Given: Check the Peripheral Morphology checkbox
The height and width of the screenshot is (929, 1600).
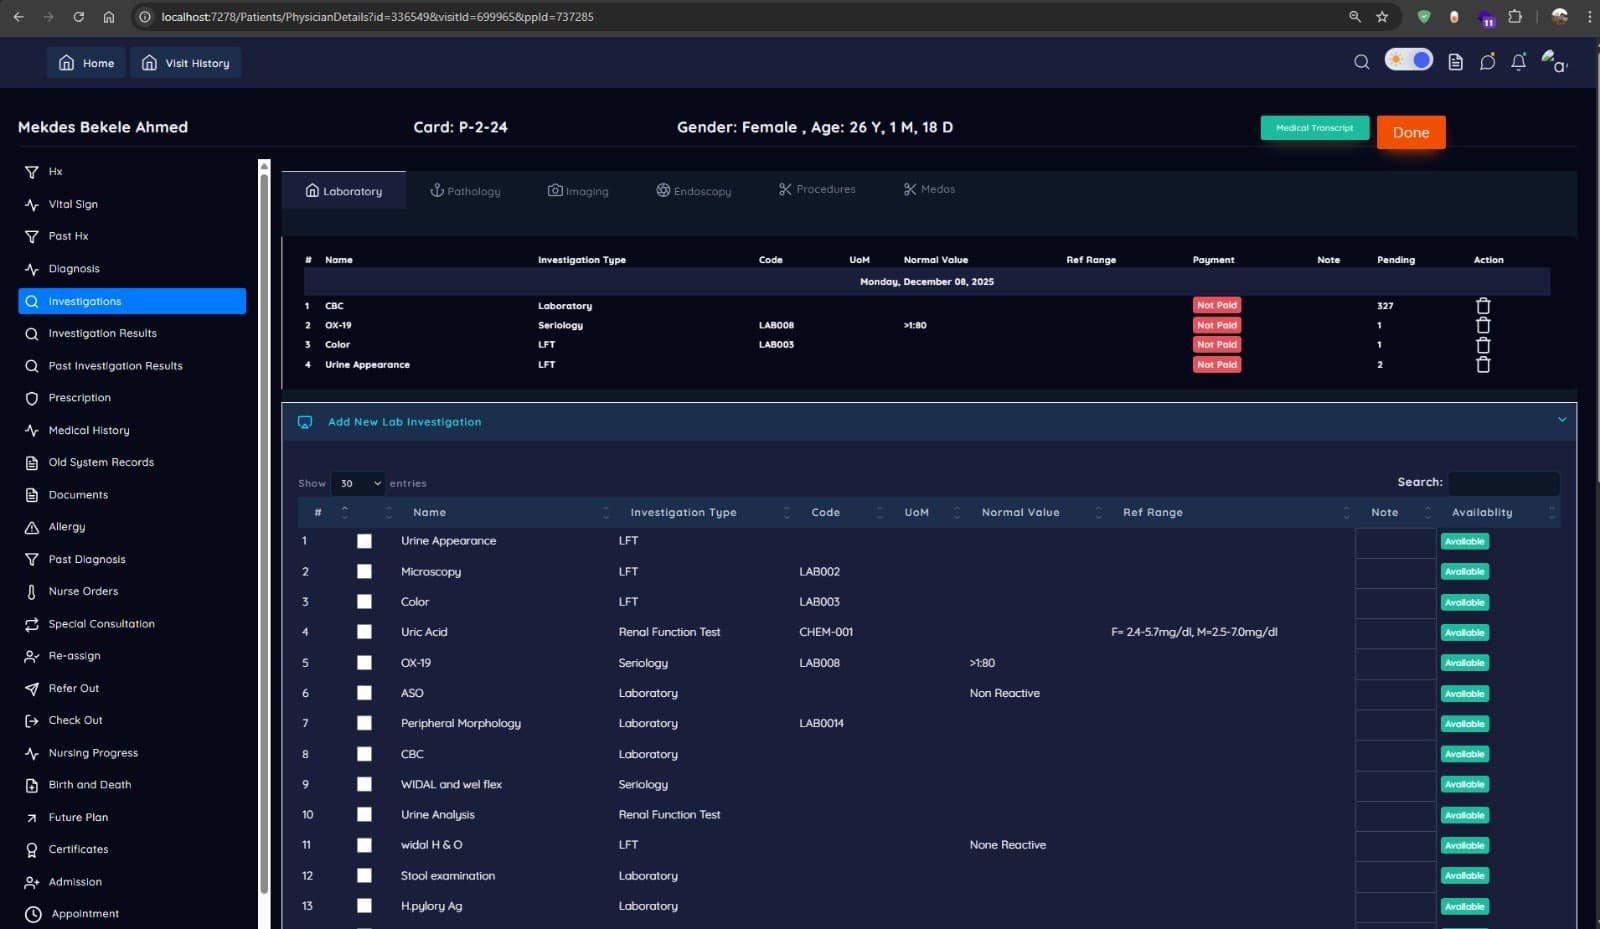Looking at the screenshot, I should point(364,723).
